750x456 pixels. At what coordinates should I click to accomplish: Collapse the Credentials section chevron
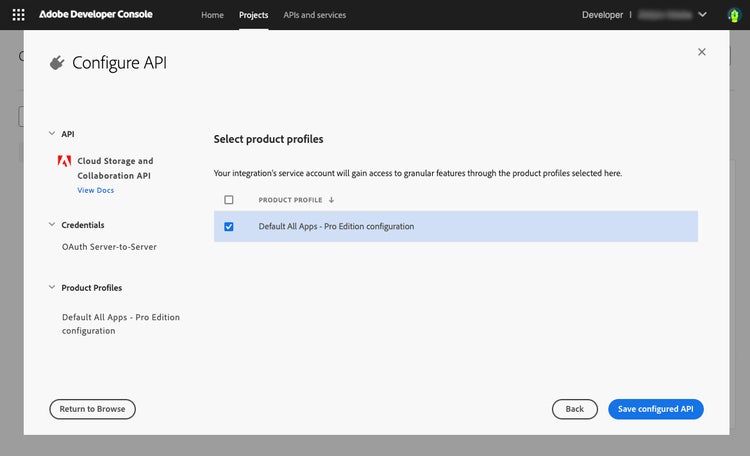pos(52,224)
